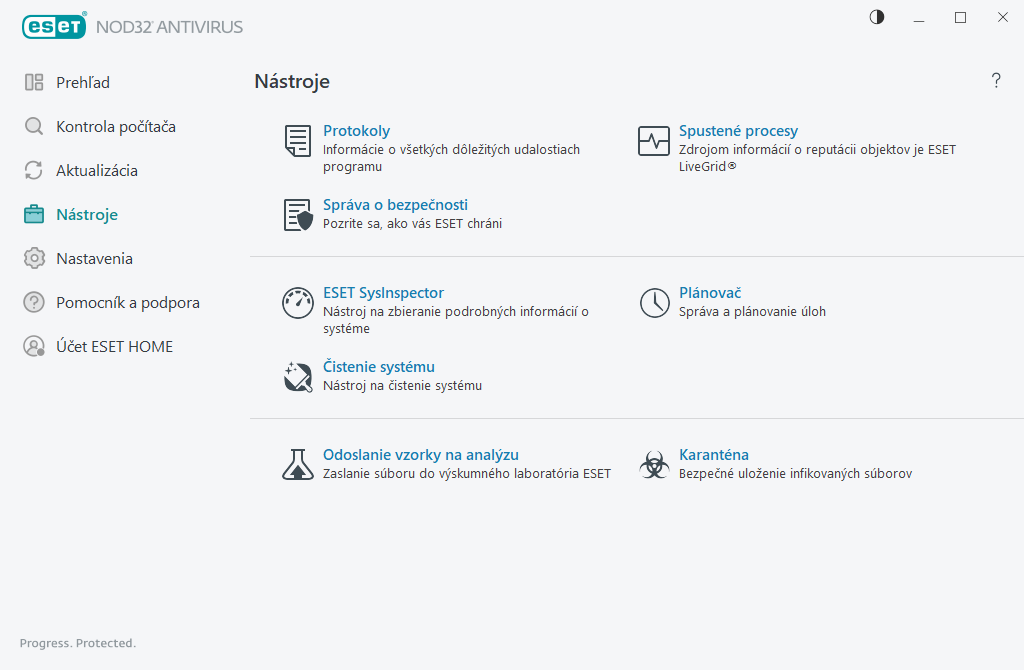Go to Prehľad in the sidebar
The height and width of the screenshot is (670, 1024).
(x=82, y=83)
